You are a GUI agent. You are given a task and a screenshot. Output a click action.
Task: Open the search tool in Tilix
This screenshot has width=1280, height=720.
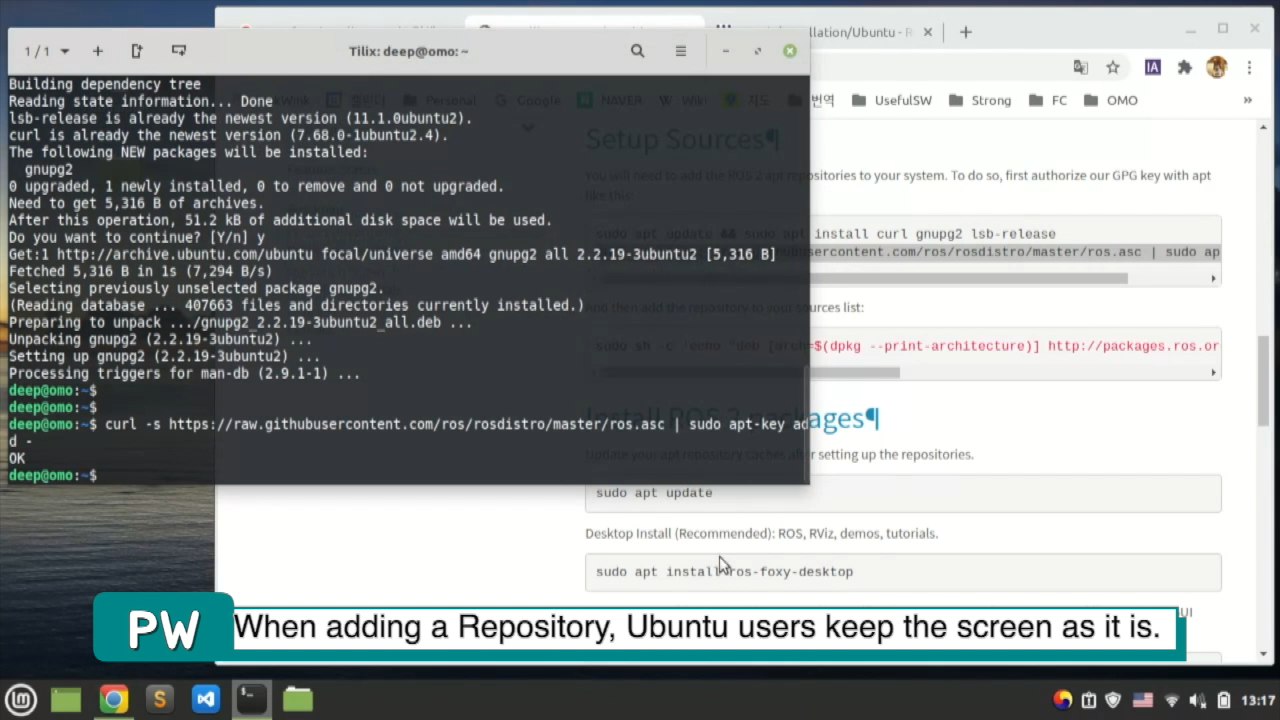coord(637,51)
